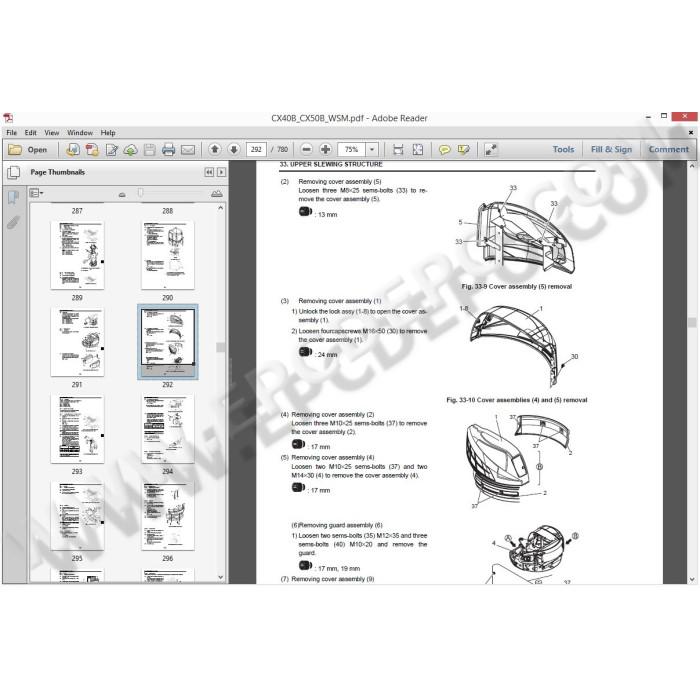This screenshot has height=700, width=700.
Task: Select page 292 thumbnail
Action: click(168, 342)
